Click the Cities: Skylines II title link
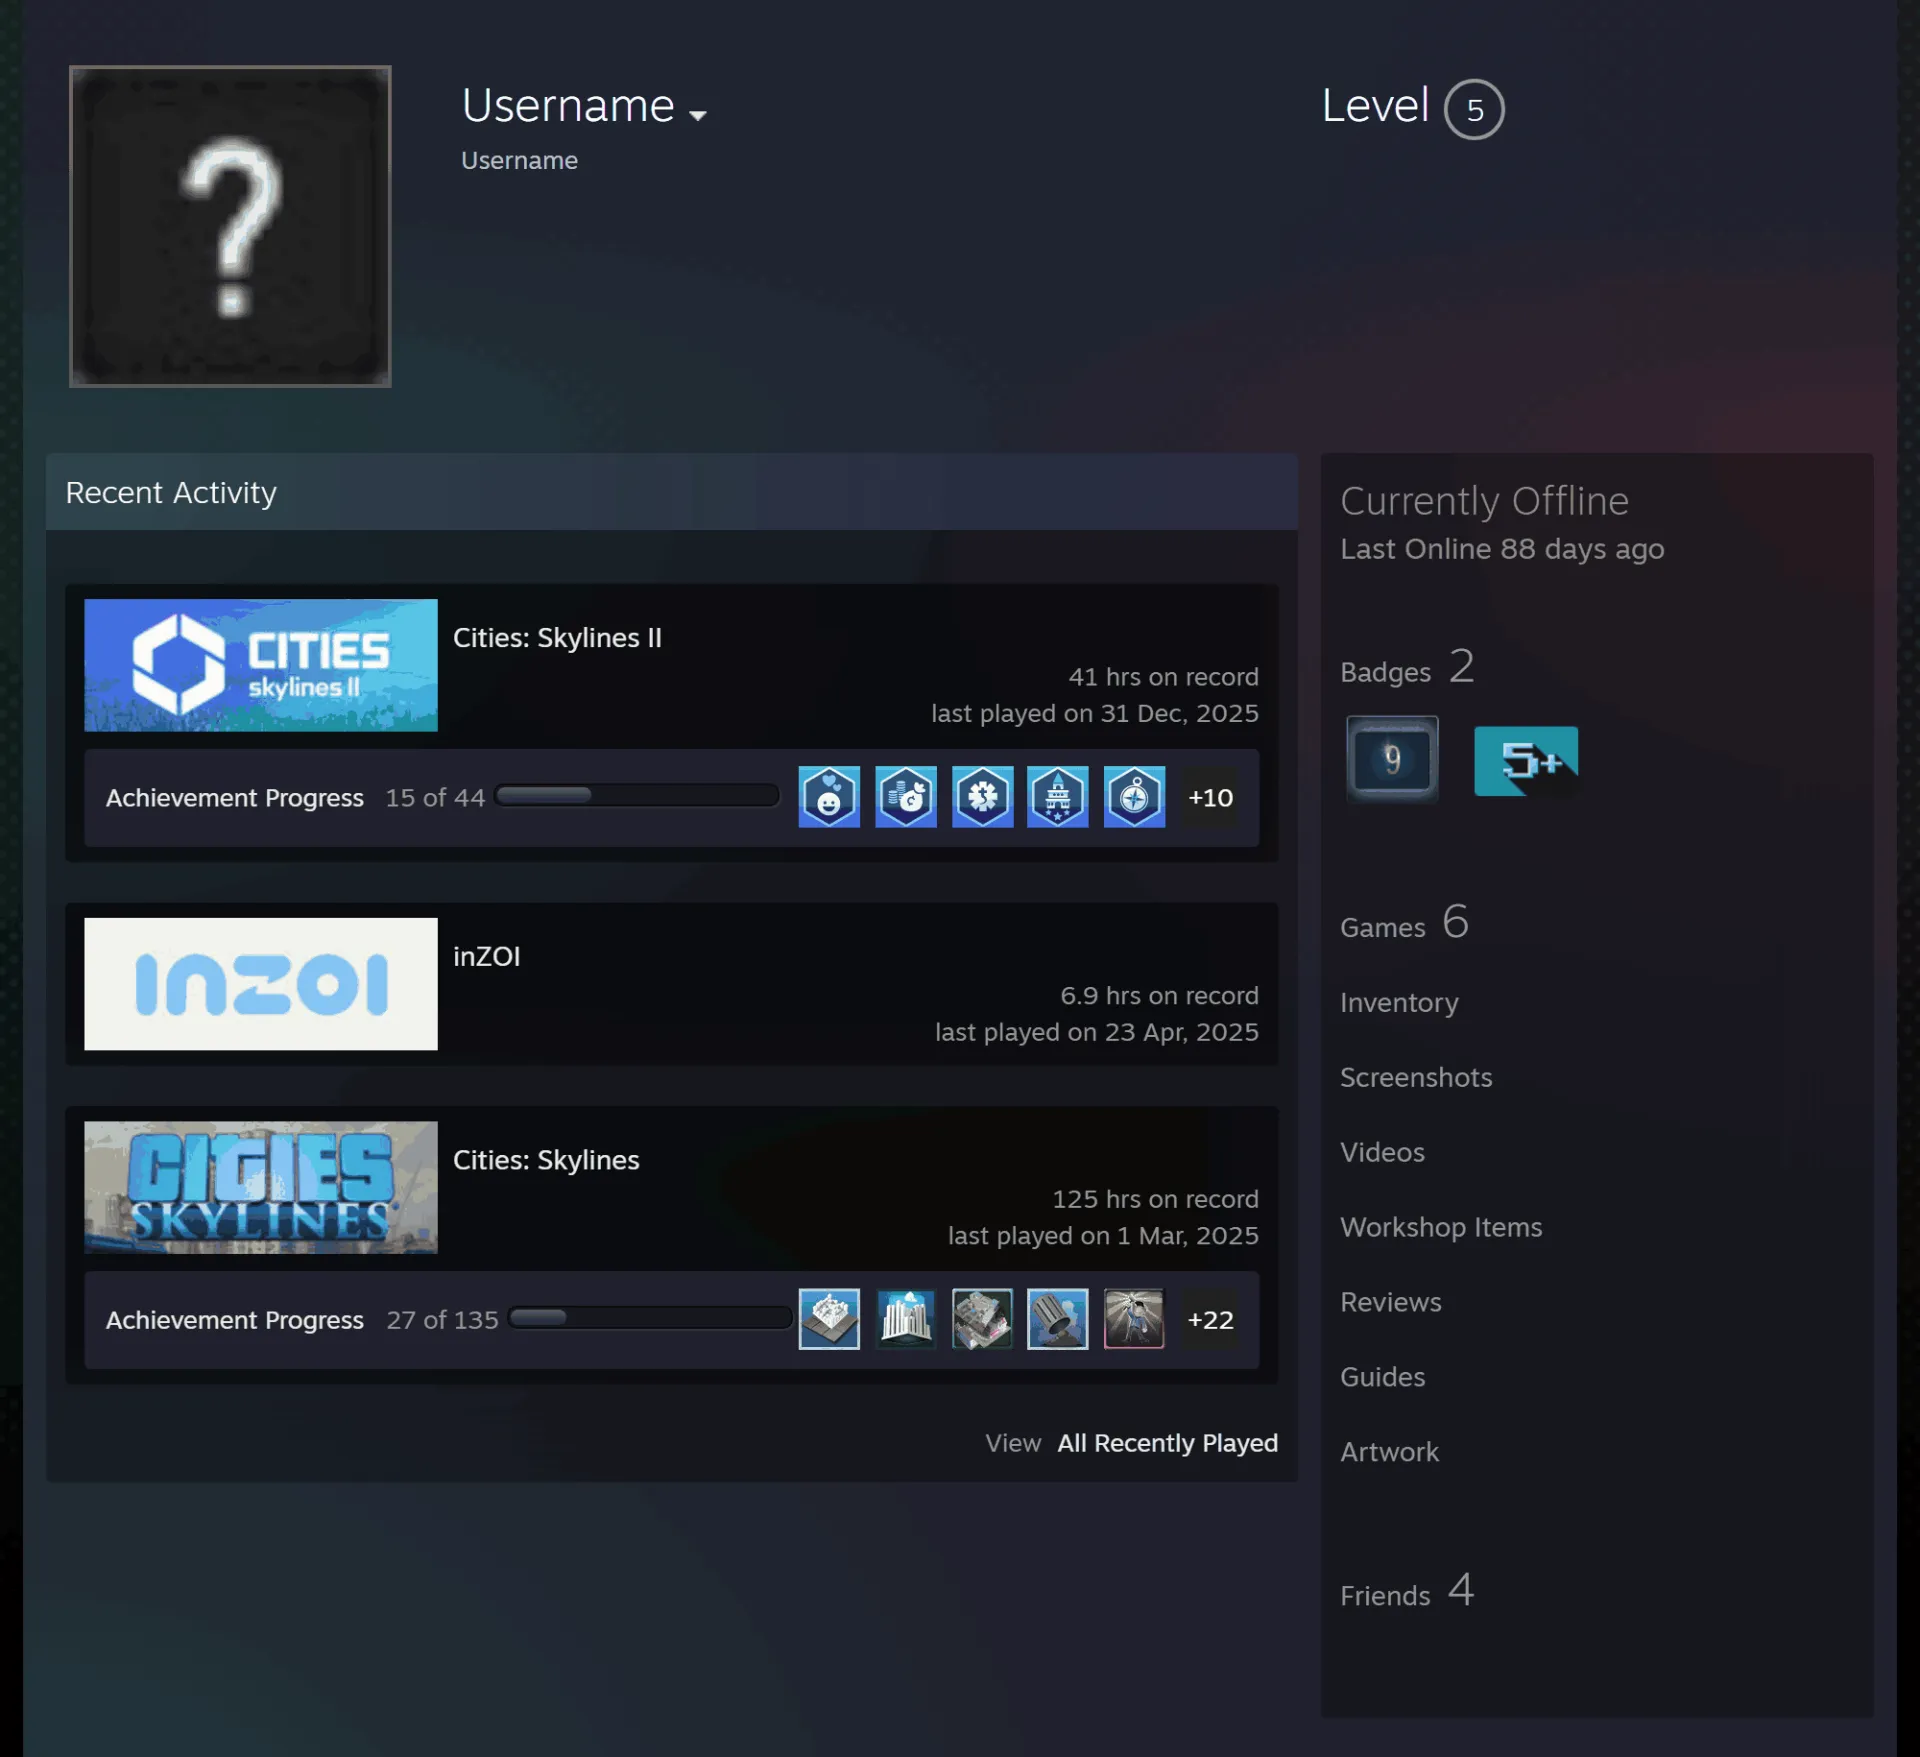 pyautogui.click(x=557, y=638)
